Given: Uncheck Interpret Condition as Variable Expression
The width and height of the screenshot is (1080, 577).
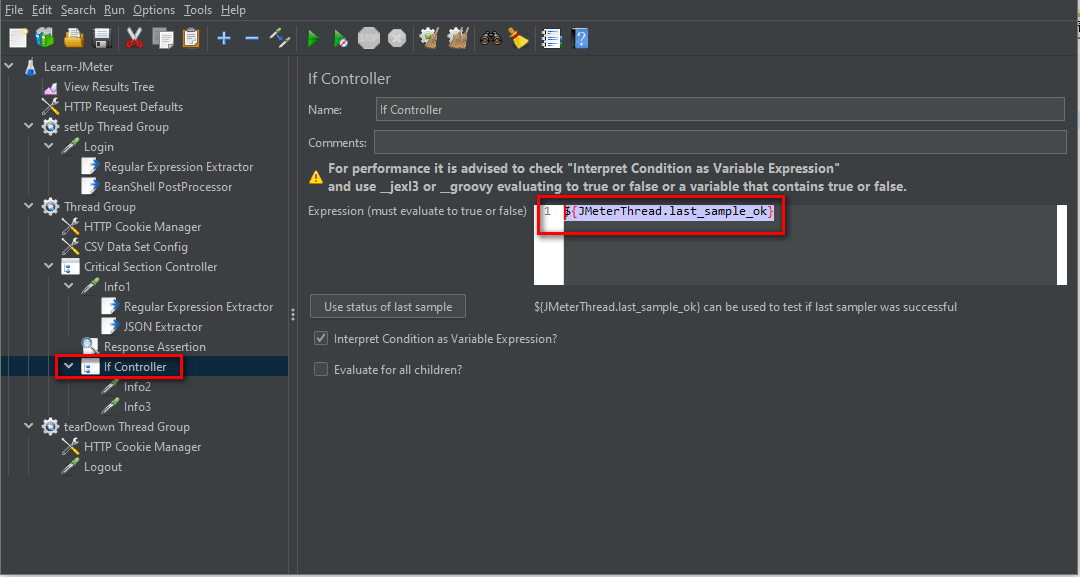Looking at the screenshot, I should (321, 338).
